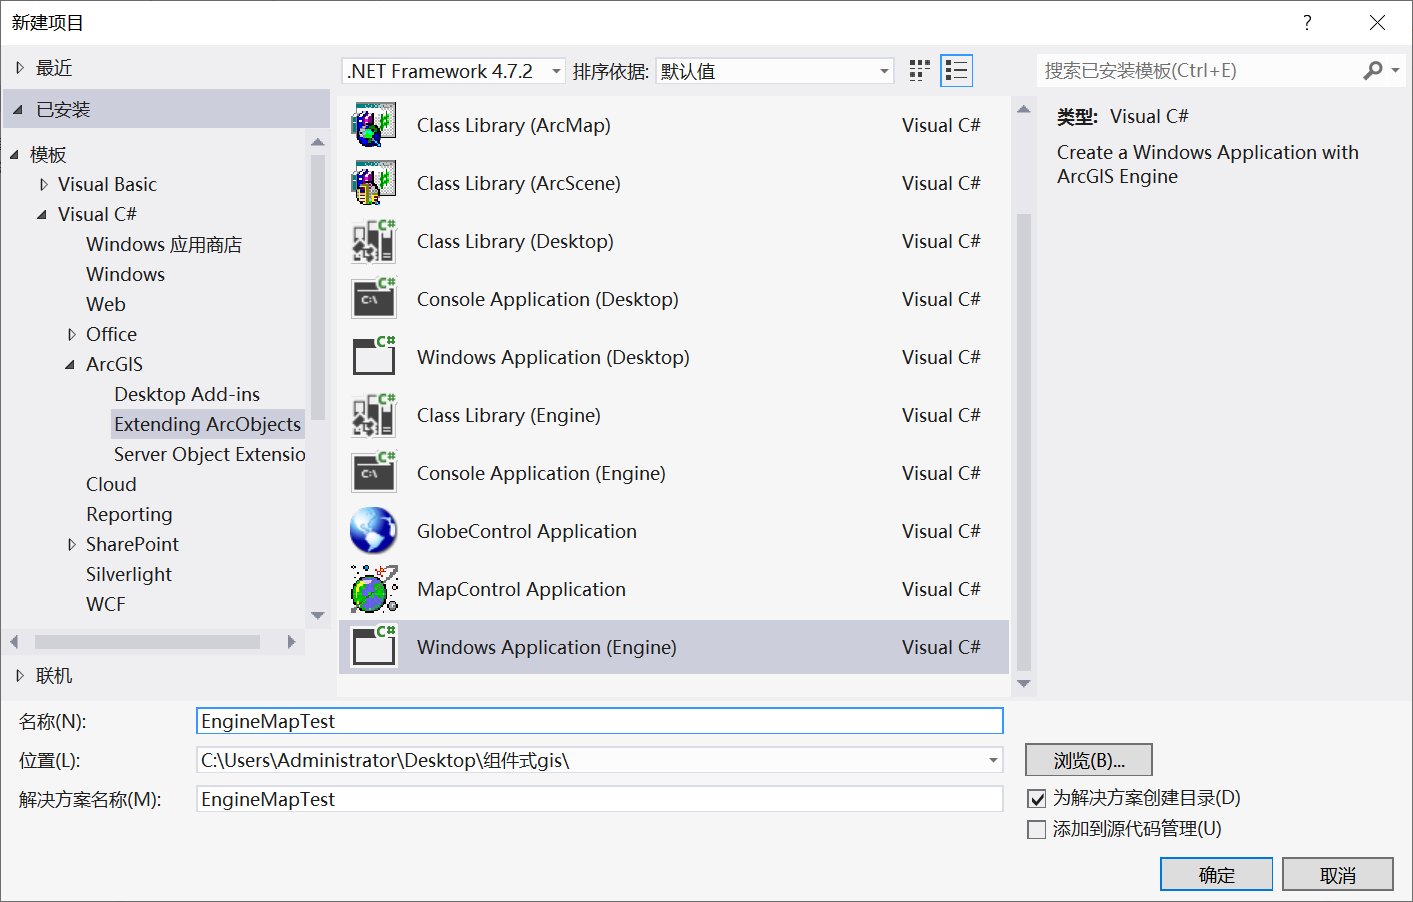Open the location path dropdown arrow
Image resolution: width=1413 pixels, height=902 pixels.
point(993,760)
